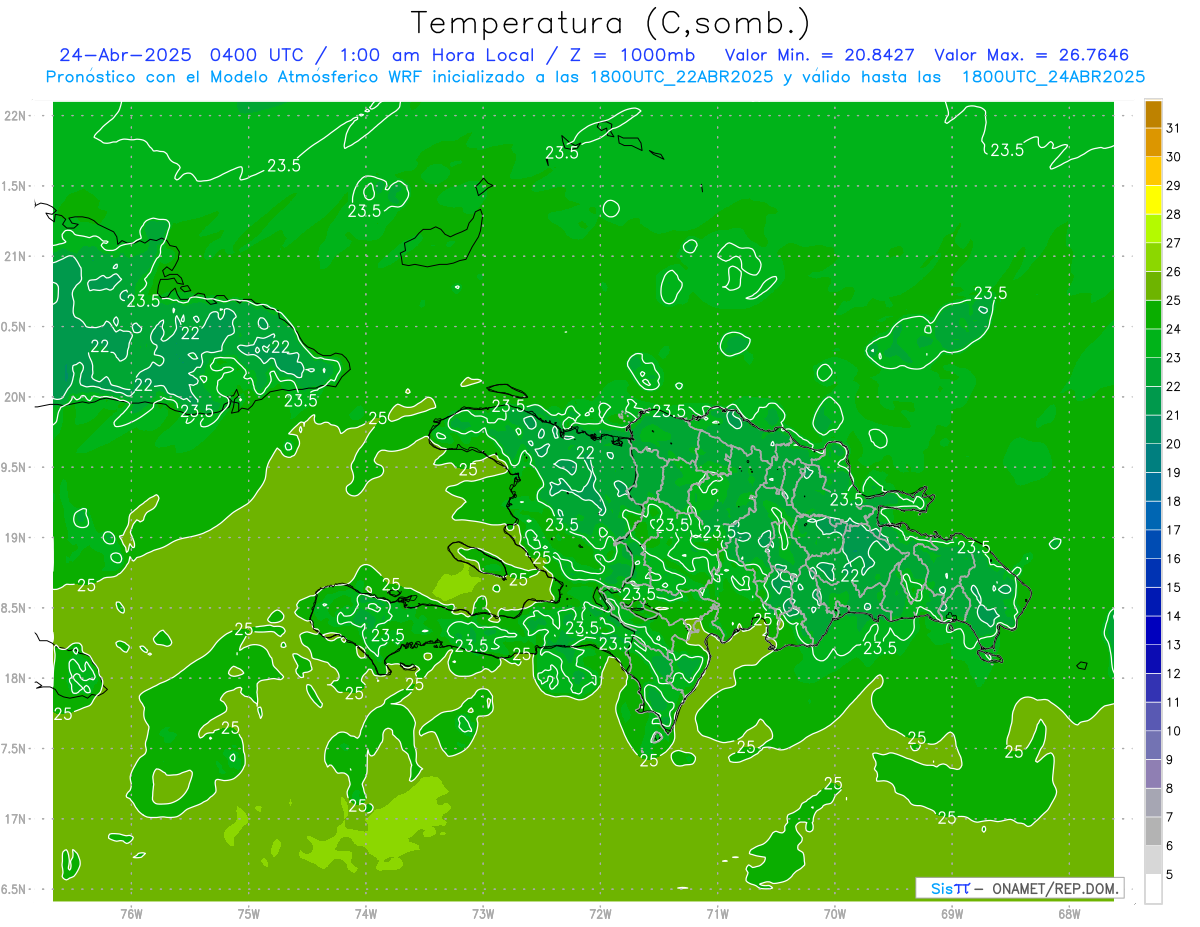Click the "70W" longitude axis label
The width and height of the screenshot is (1200, 927).
coord(835,914)
